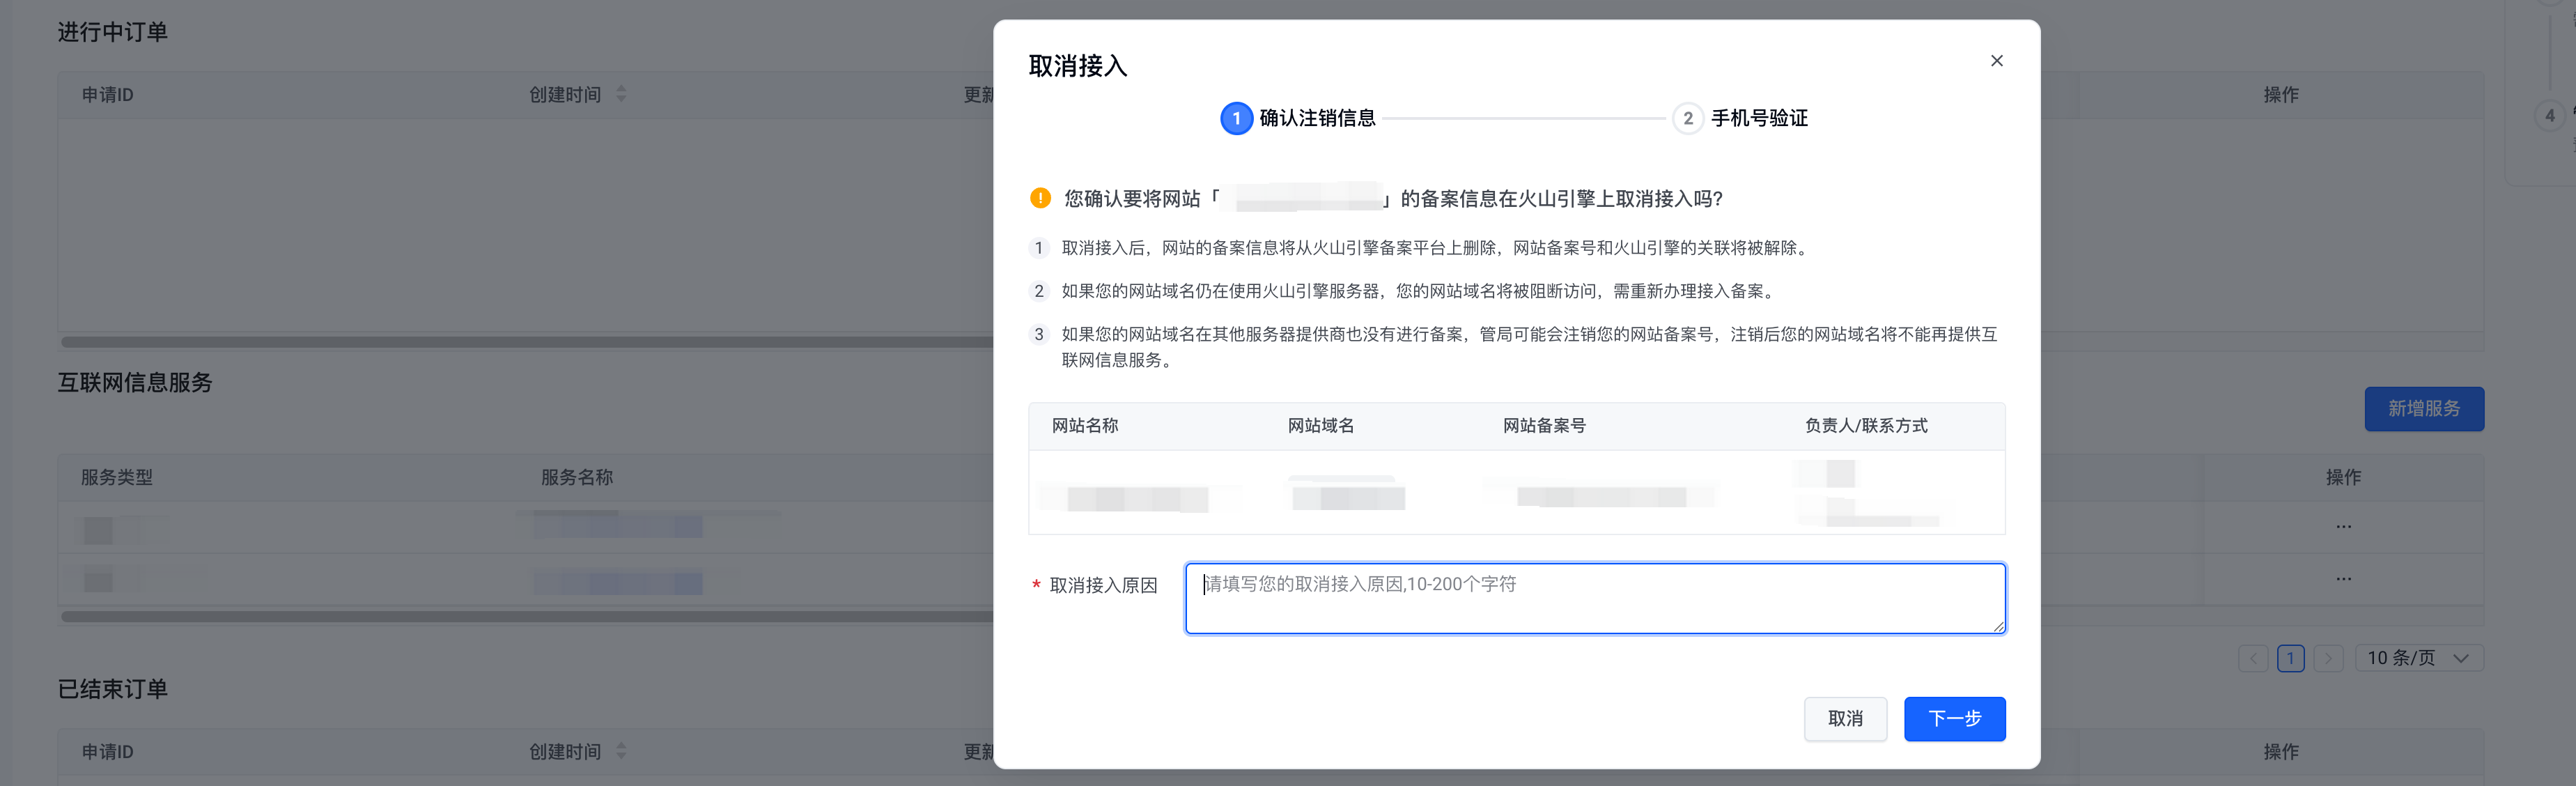Open second row's three-dot actions menu
This screenshot has height=786, width=2576.
(x=2343, y=579)
